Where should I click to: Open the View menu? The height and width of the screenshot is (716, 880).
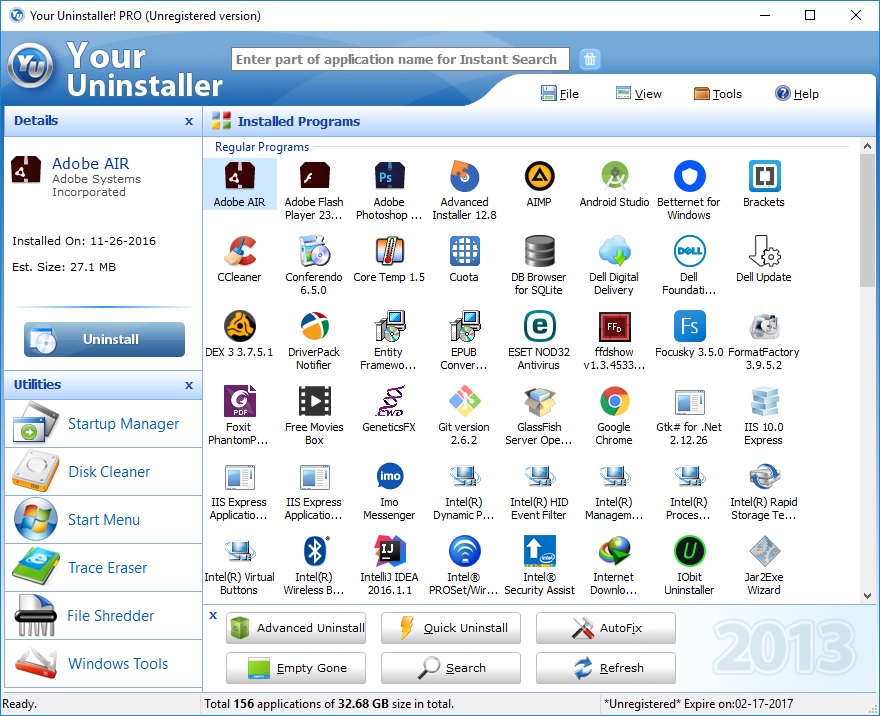(639, 93)
